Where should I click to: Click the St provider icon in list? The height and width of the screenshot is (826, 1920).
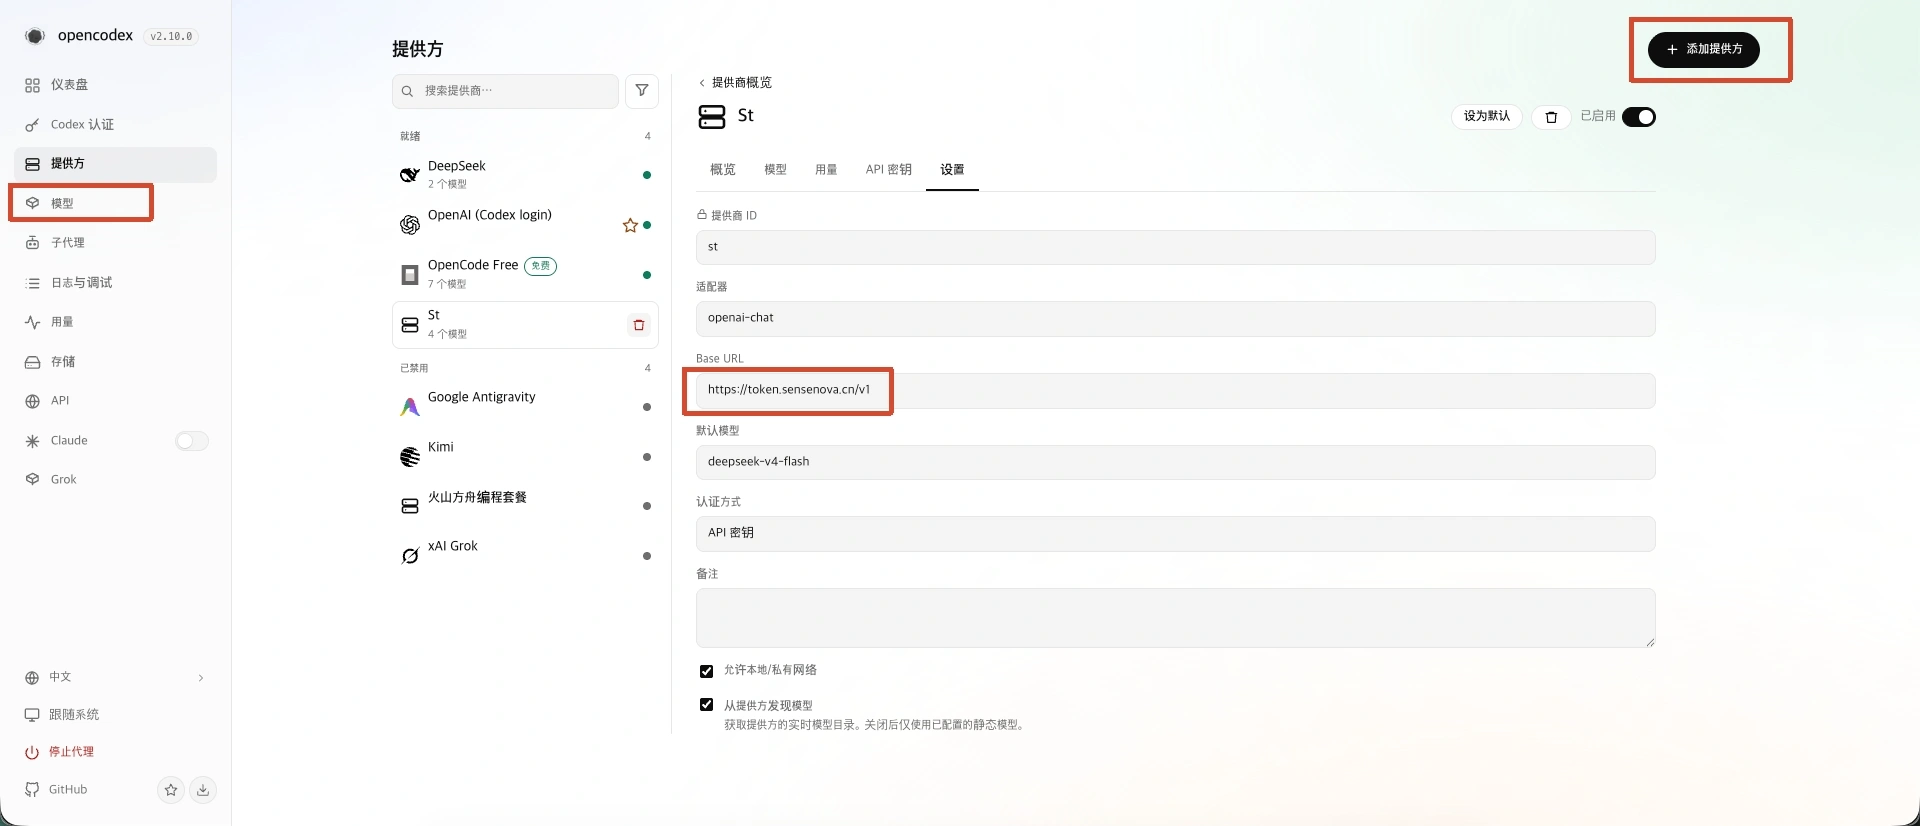[410, 325]
